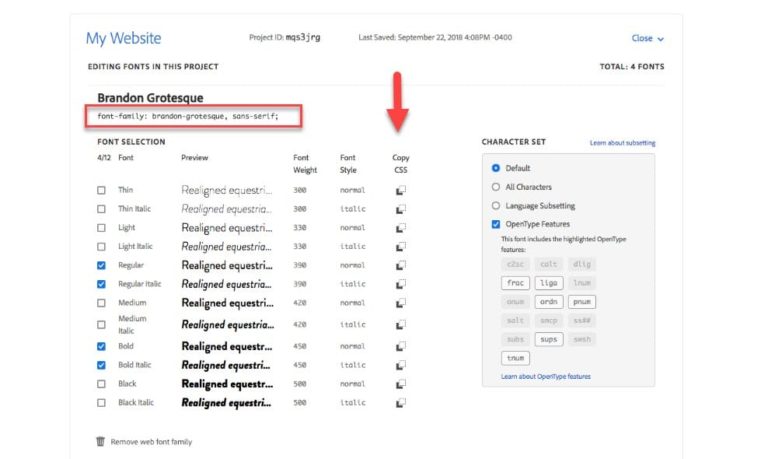Uncheck the Regular font checkbox

tap(101, 266)
